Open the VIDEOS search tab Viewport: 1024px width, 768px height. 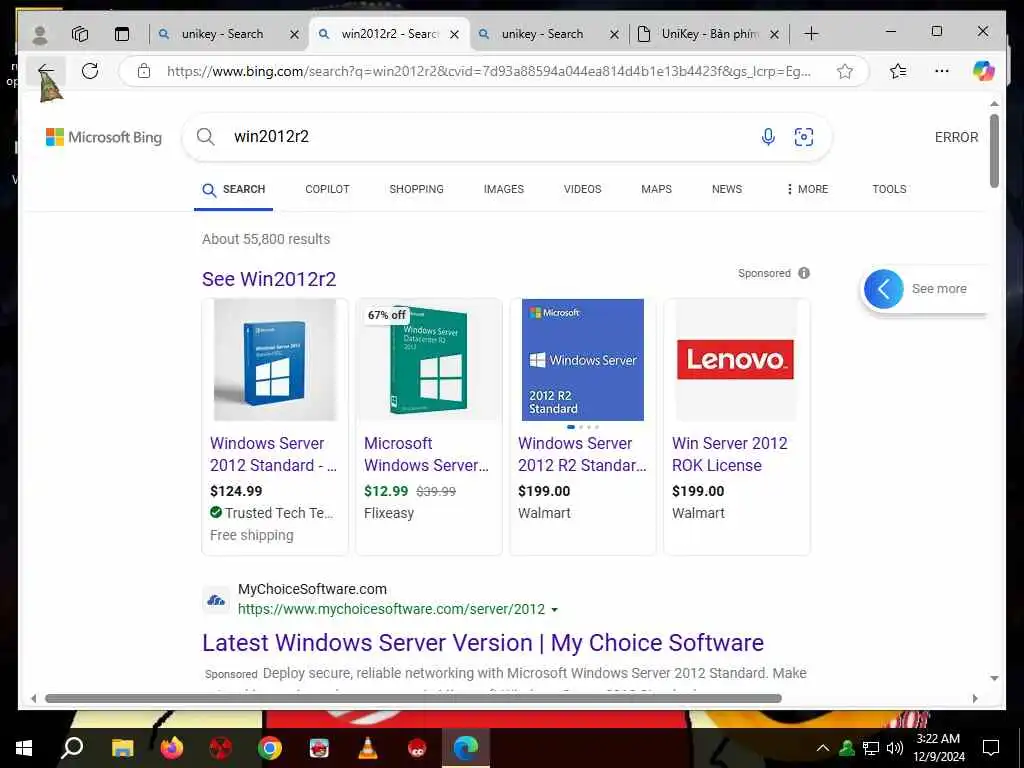583,189
